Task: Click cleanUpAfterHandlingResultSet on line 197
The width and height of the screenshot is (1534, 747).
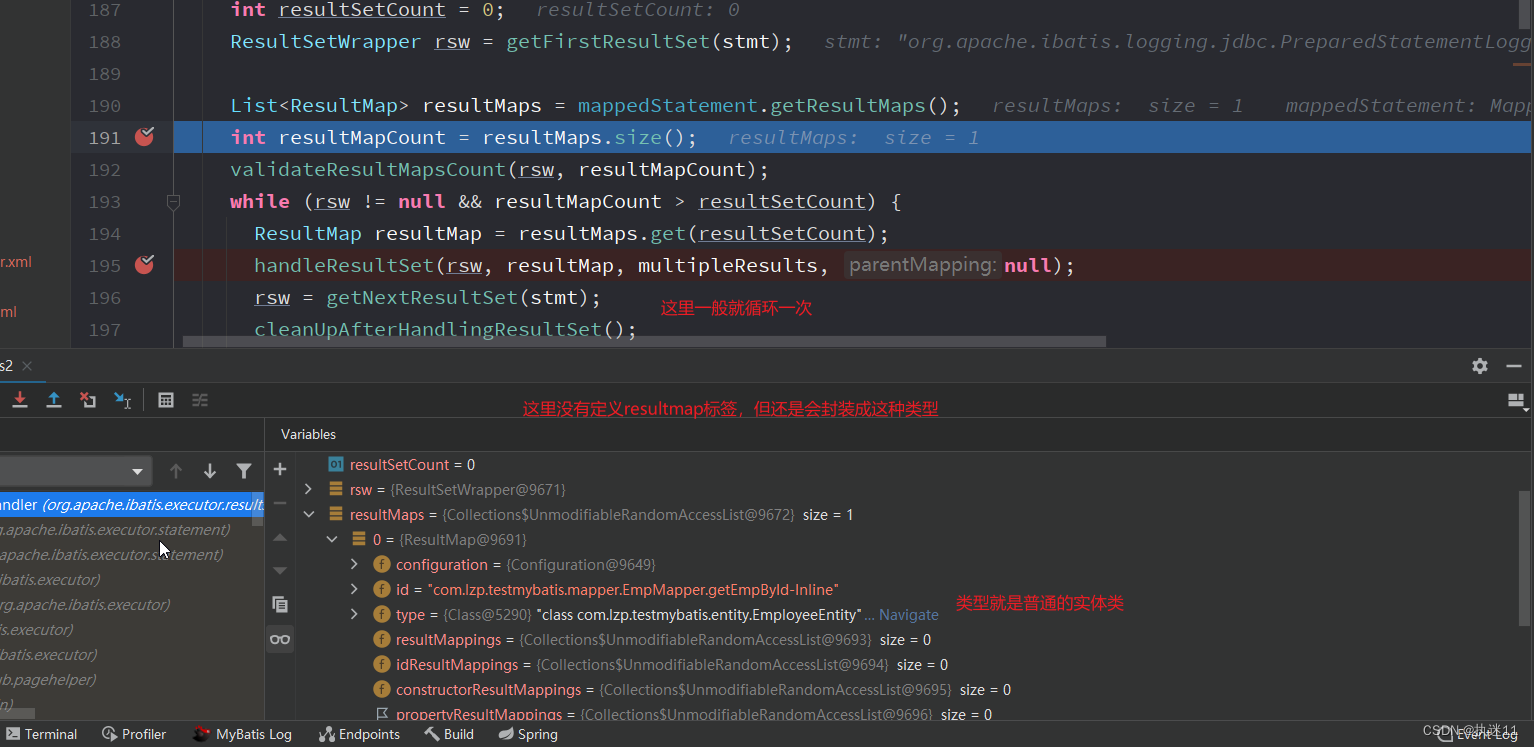Action: coord(428,330)
